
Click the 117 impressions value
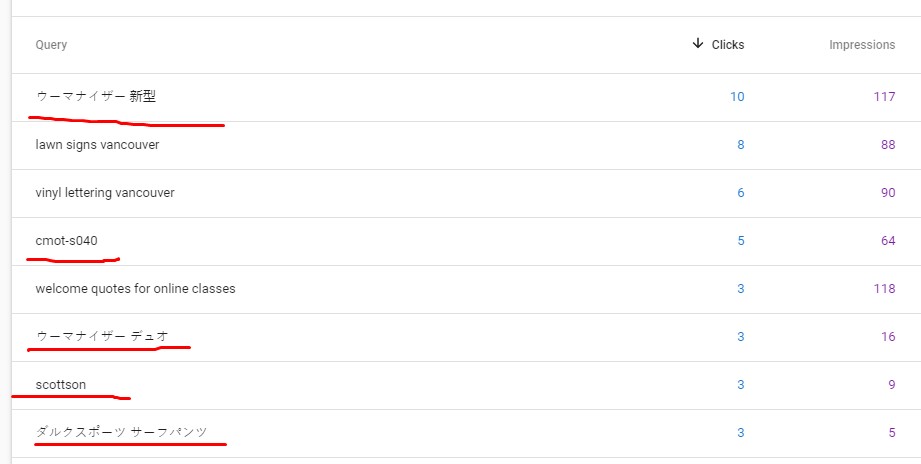click(884, 97)
